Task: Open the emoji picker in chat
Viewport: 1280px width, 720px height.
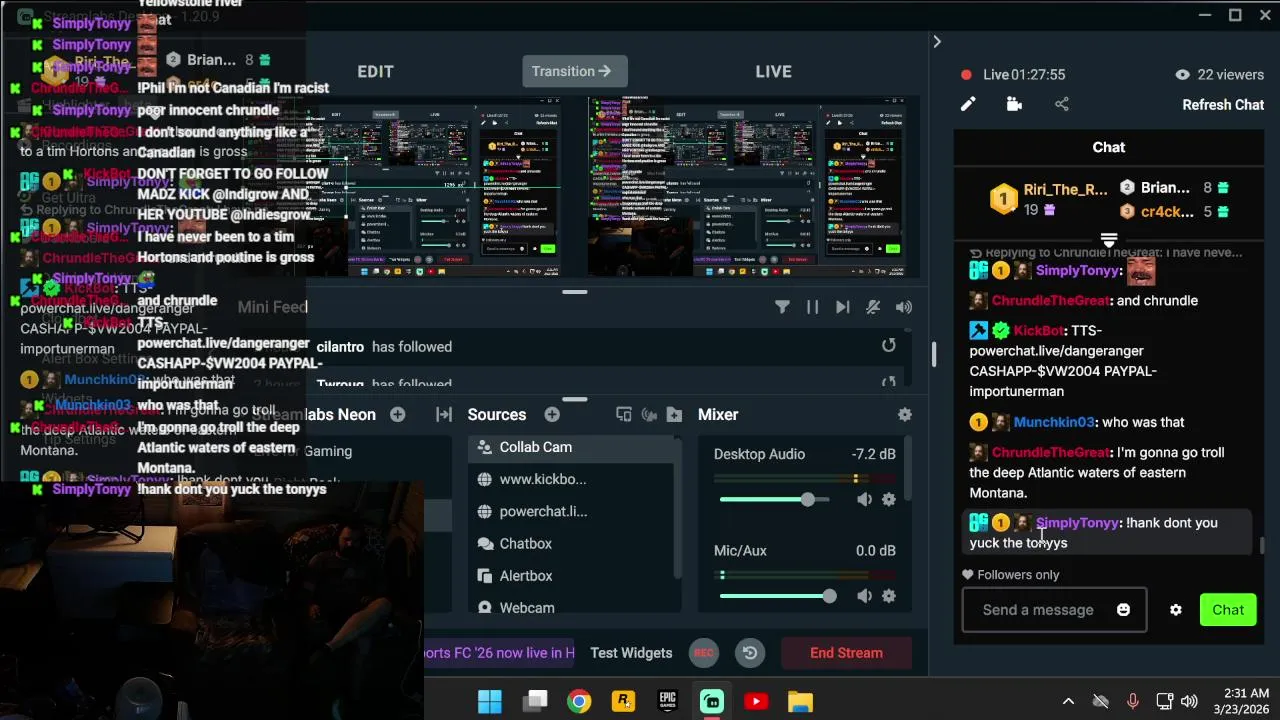Action: 1123,610
